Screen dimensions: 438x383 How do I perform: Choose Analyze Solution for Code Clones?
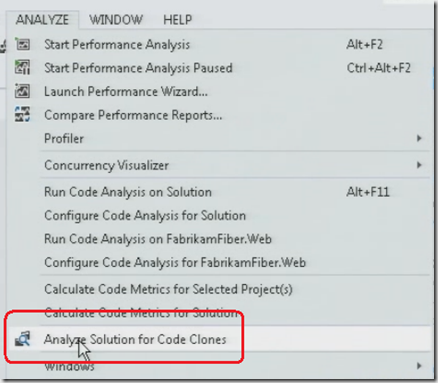click(x=135, y=339)
